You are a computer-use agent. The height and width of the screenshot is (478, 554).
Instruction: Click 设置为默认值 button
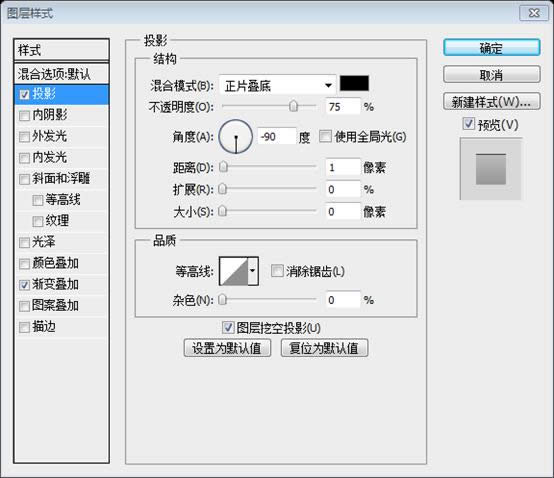point(227,348)
